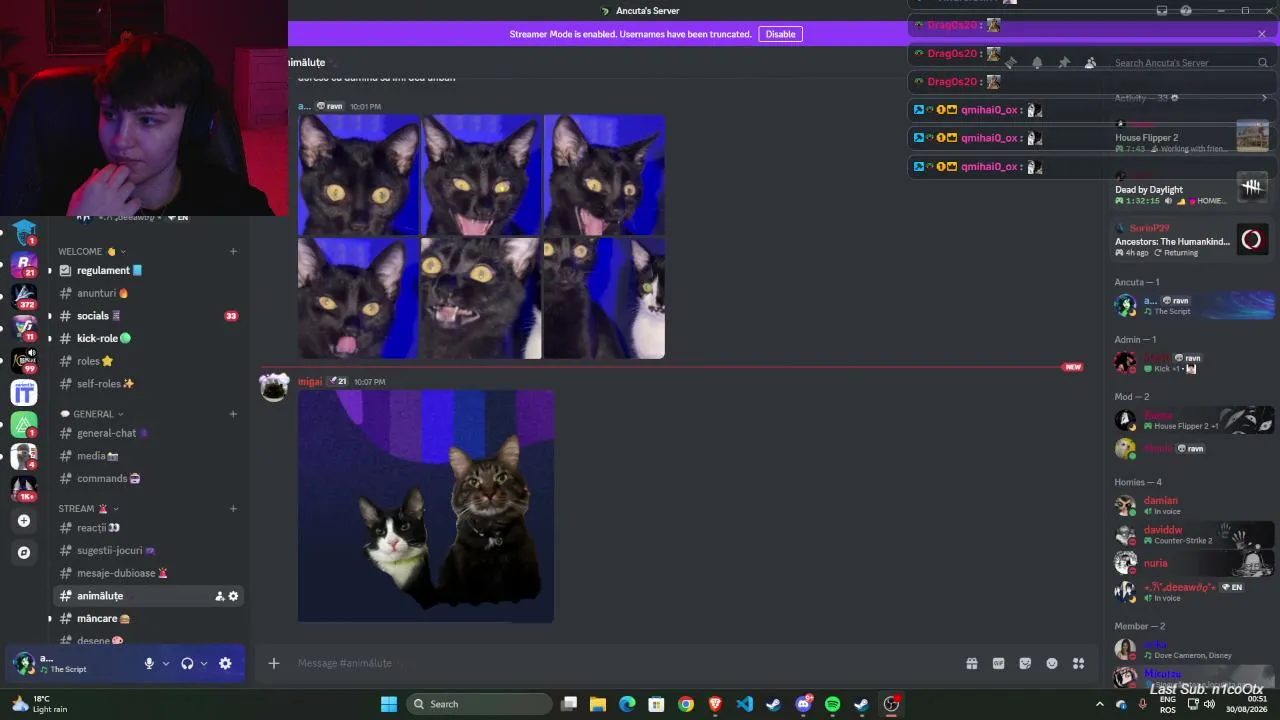Mute the microphone
The image size is (1280, 720).
point(149,663)
